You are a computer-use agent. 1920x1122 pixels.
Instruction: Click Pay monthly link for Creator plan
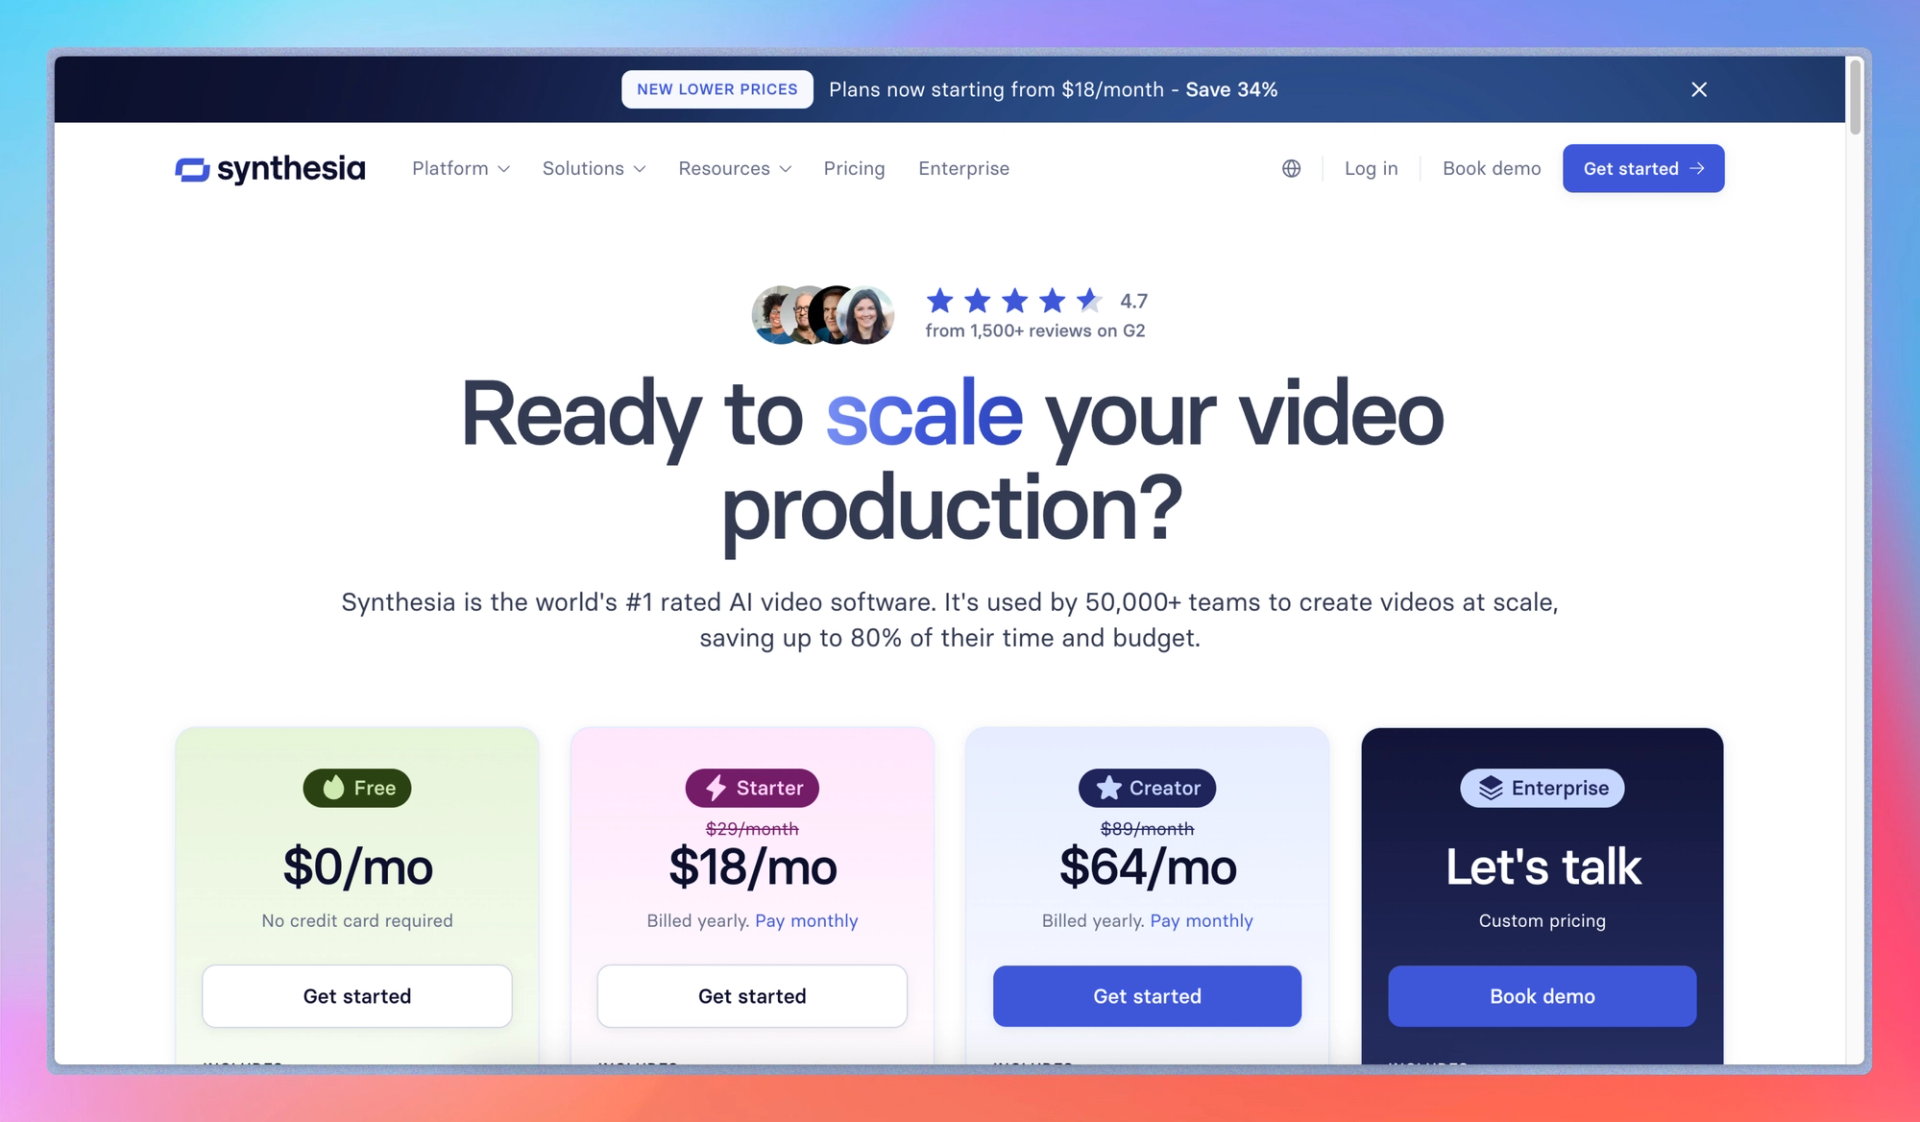(x=1200, y=919)
